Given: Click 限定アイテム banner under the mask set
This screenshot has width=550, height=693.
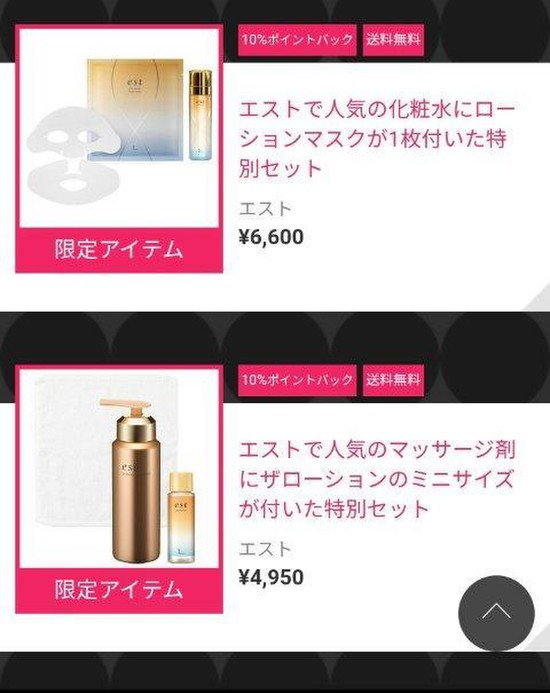Looking at the screenshot, I should [x=119, y=249].
